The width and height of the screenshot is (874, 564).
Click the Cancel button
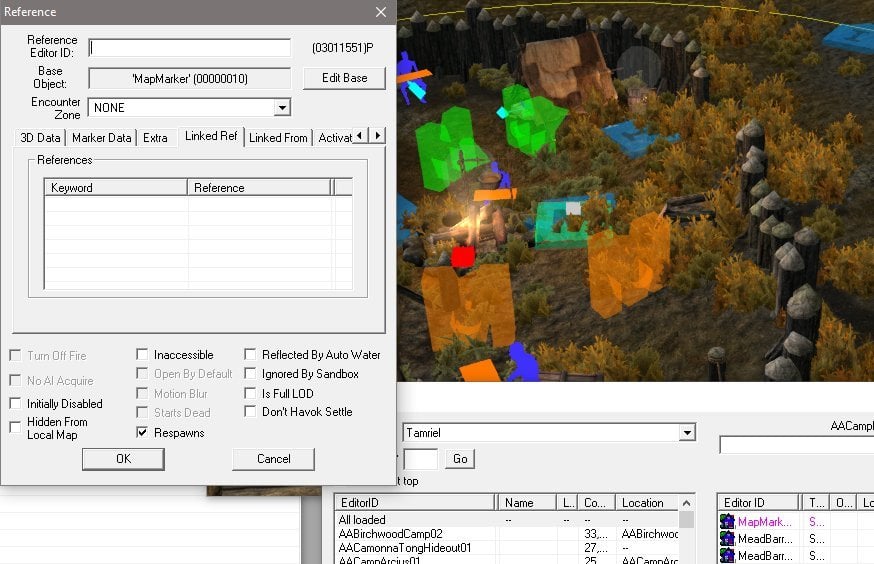pyautogui.click(x=274, y=459)
